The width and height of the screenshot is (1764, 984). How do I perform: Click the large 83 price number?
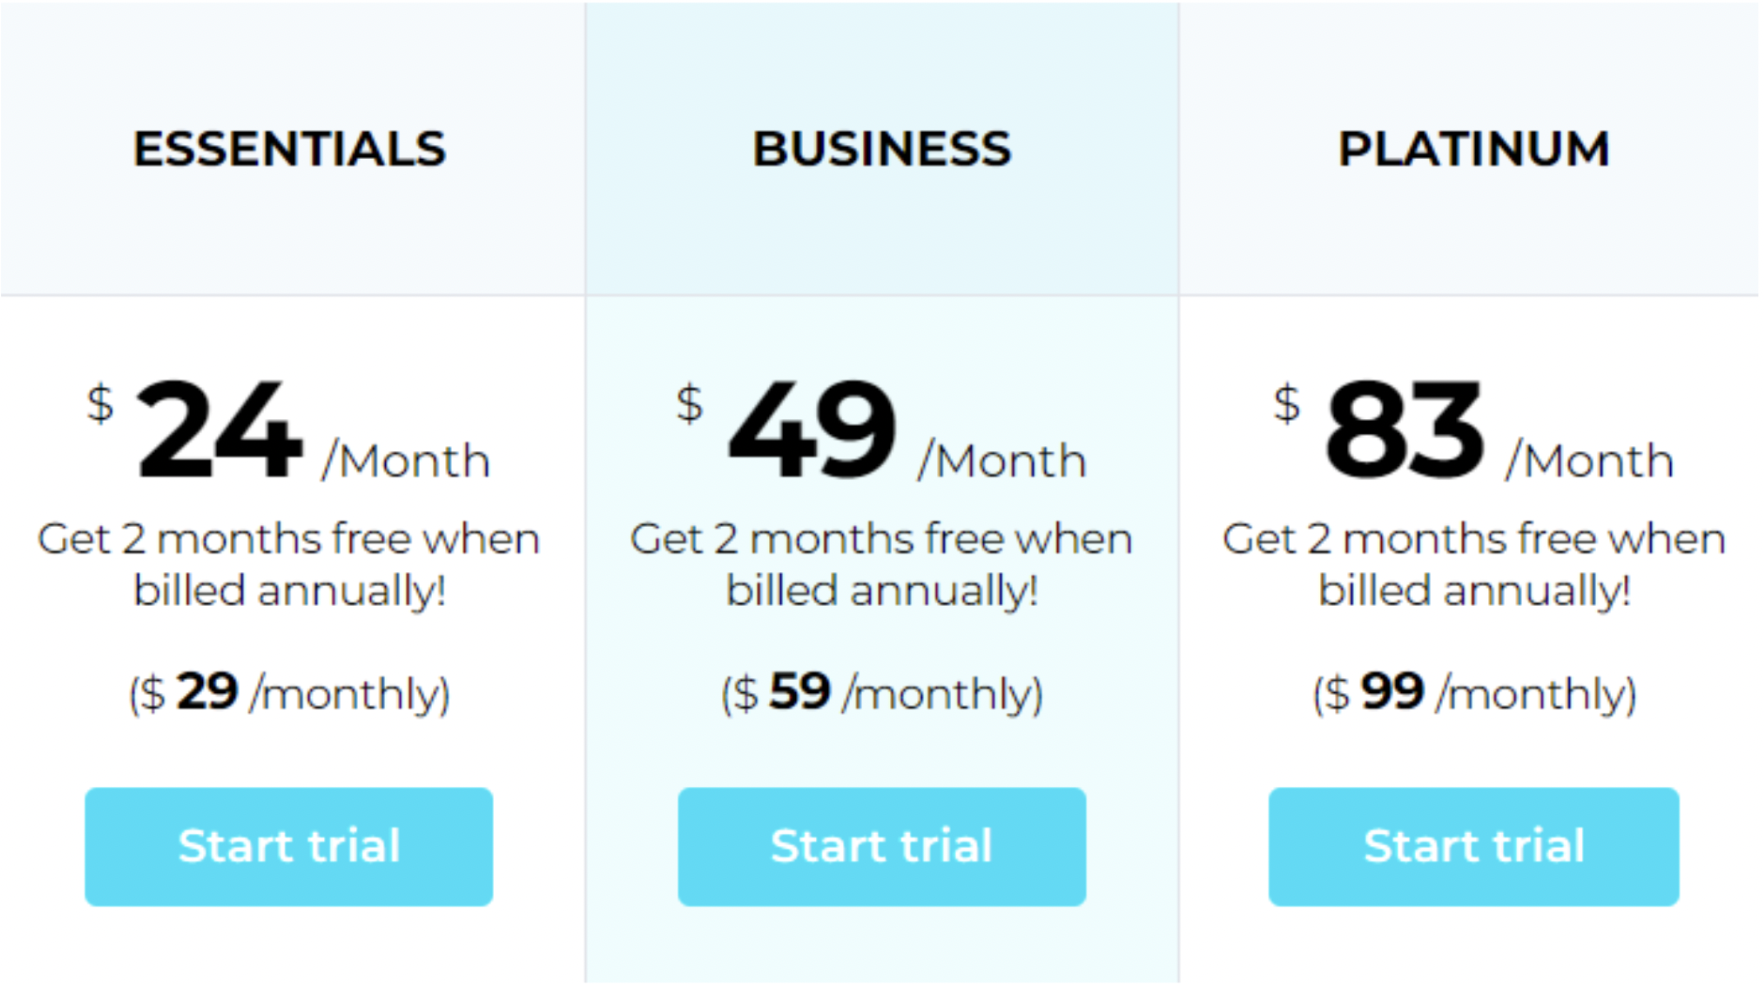tap(1404, 432)
